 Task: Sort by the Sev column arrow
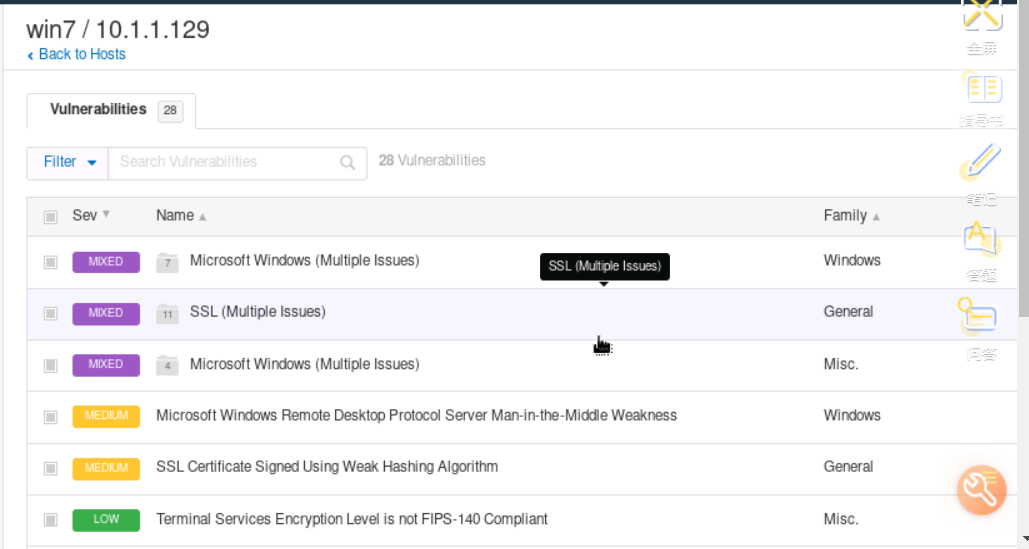106,215
